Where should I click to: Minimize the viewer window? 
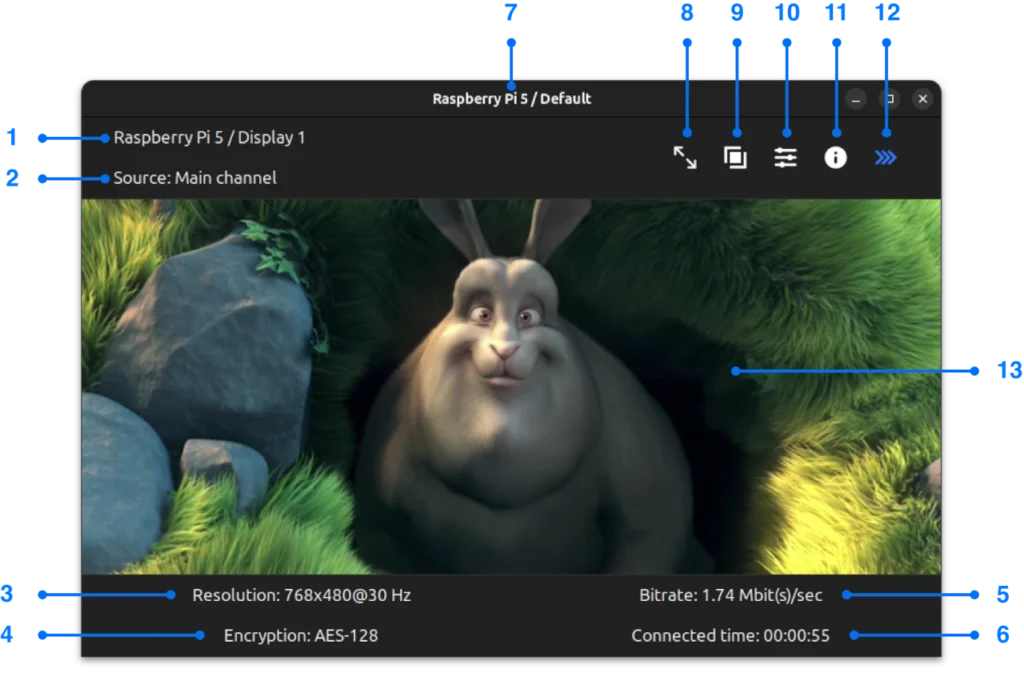click(856, 99)
